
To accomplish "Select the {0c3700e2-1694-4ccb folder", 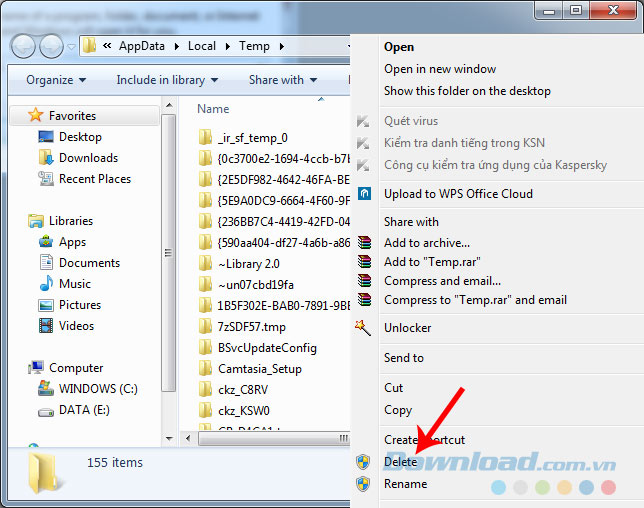I will point(274,159).
